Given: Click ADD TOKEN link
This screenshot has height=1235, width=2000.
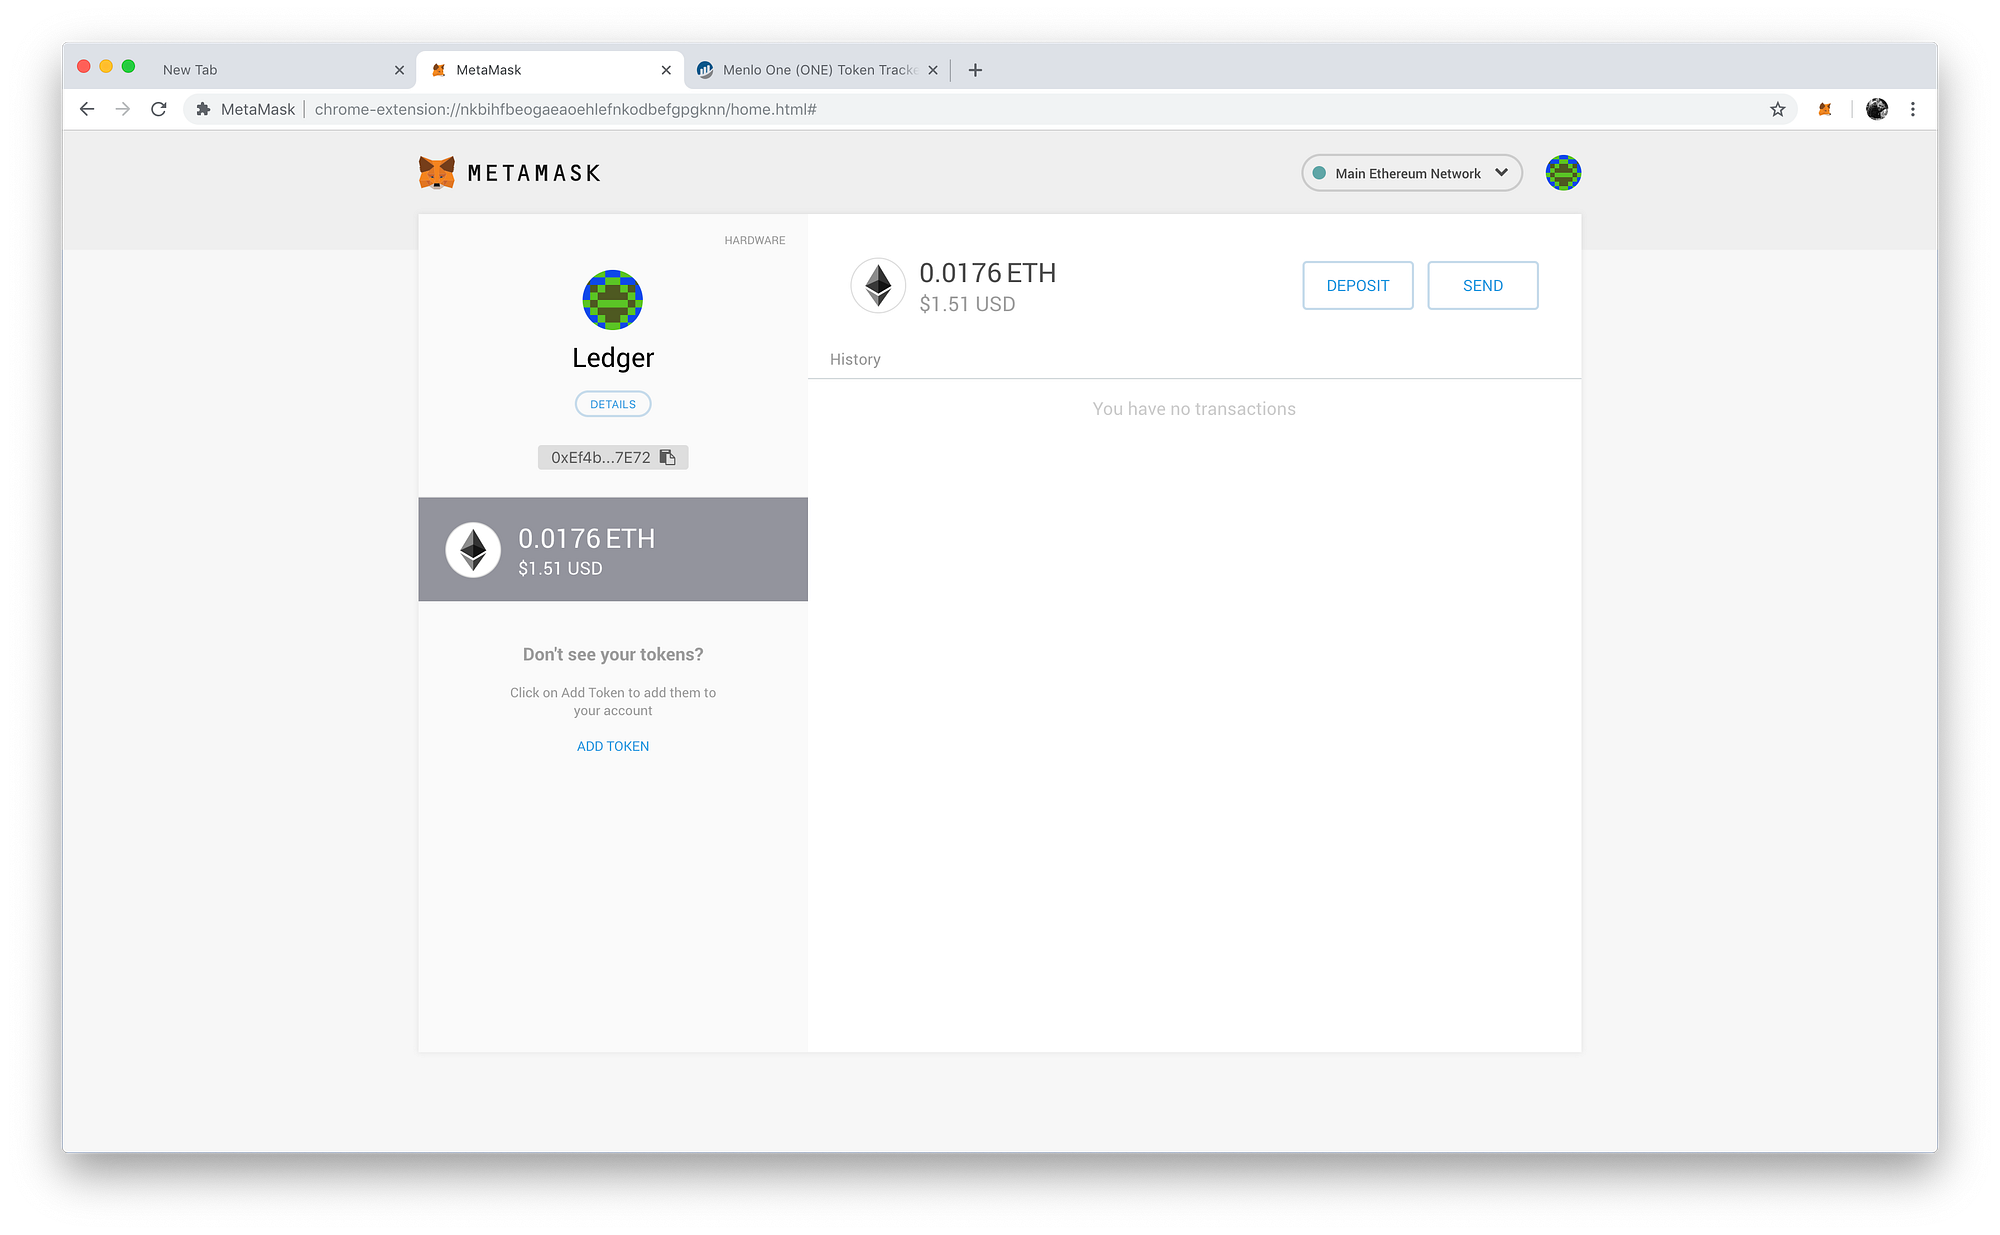Looking at the screenshot, I should [613, 746].
